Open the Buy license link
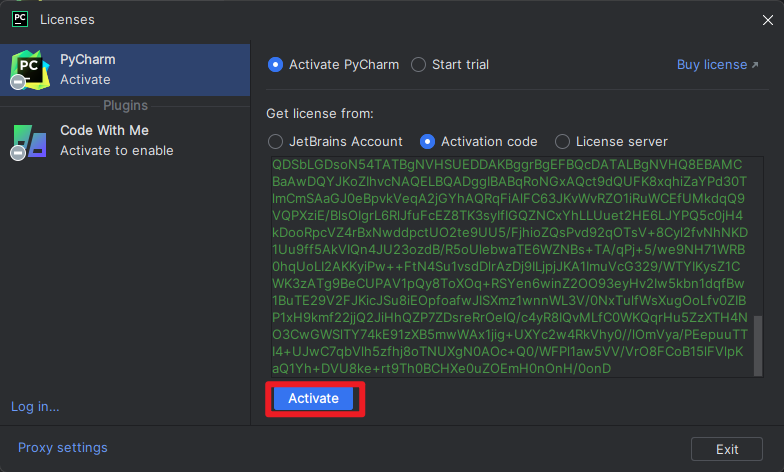Screen dimensions: 784x472 718,64
